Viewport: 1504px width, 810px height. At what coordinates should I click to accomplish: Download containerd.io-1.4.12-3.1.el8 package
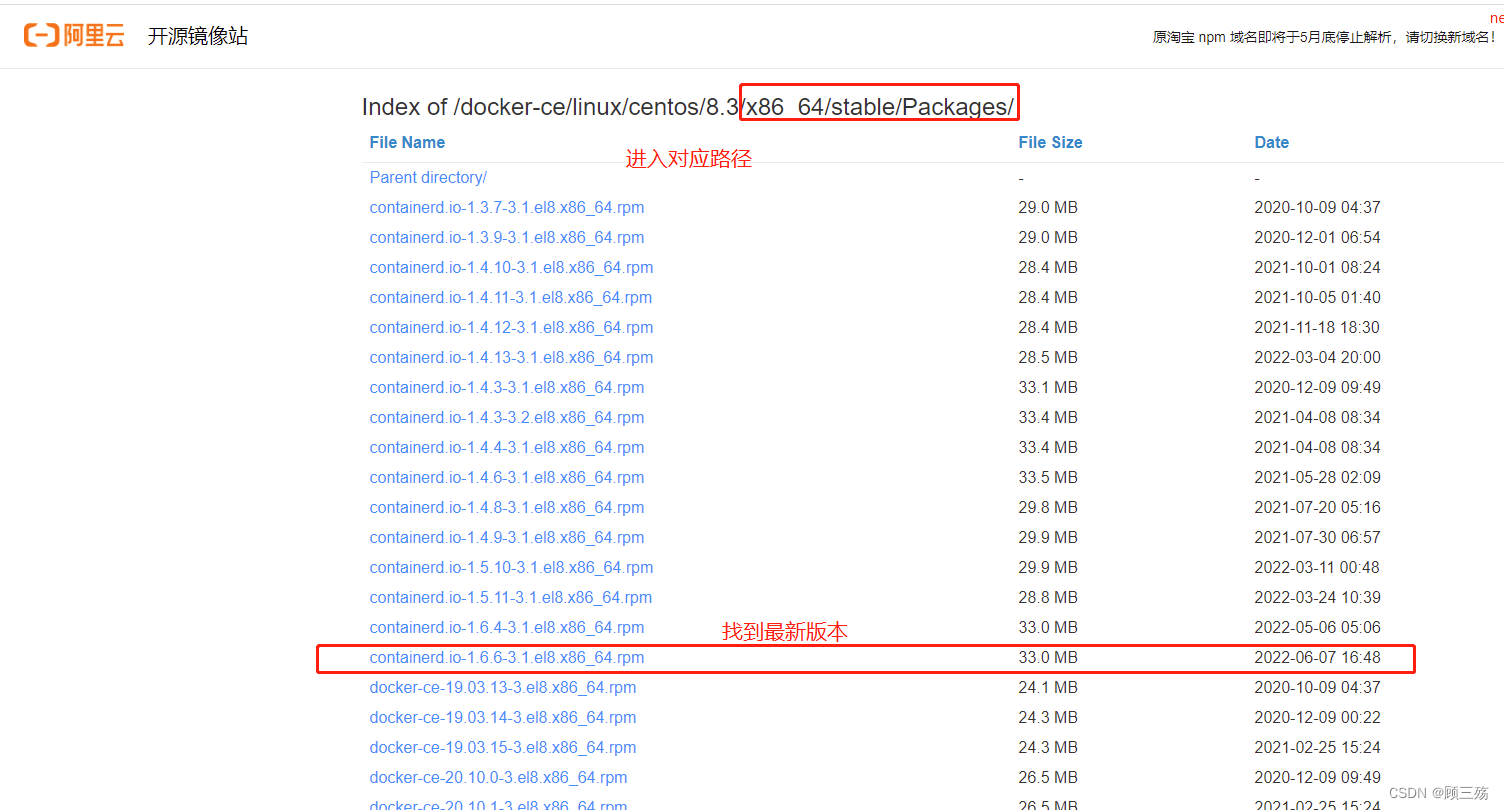point(511,327)
